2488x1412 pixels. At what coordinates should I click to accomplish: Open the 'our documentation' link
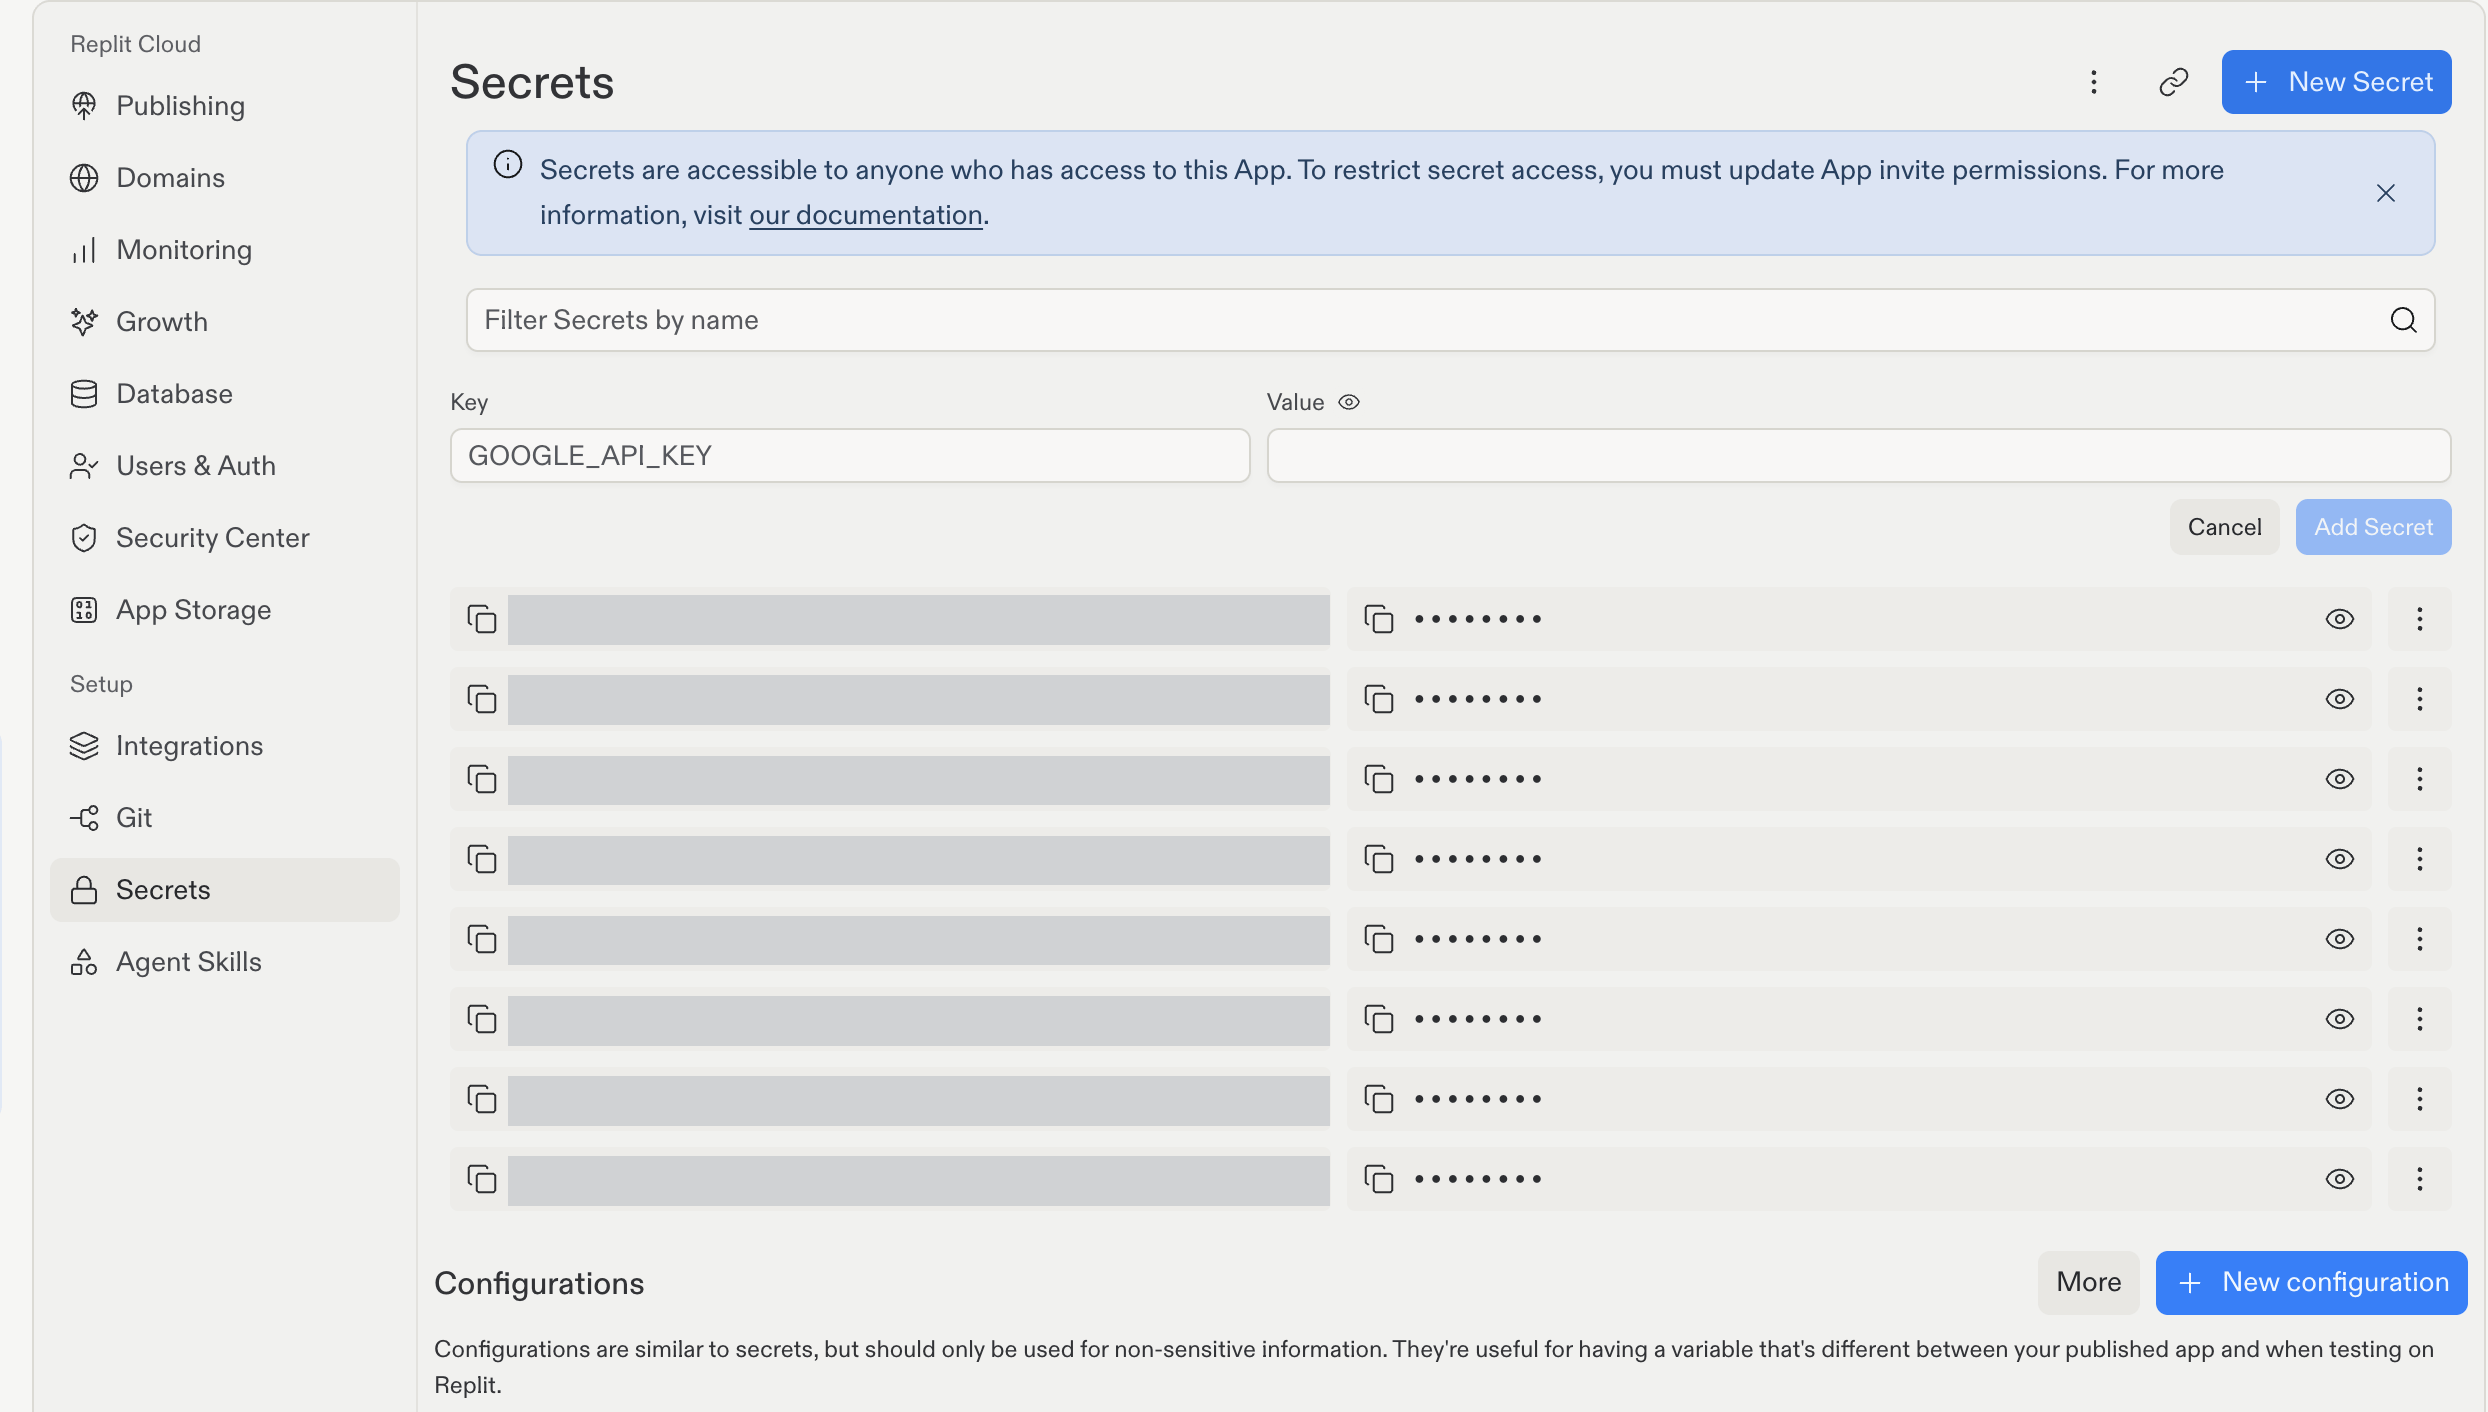[x=866, y=215]
